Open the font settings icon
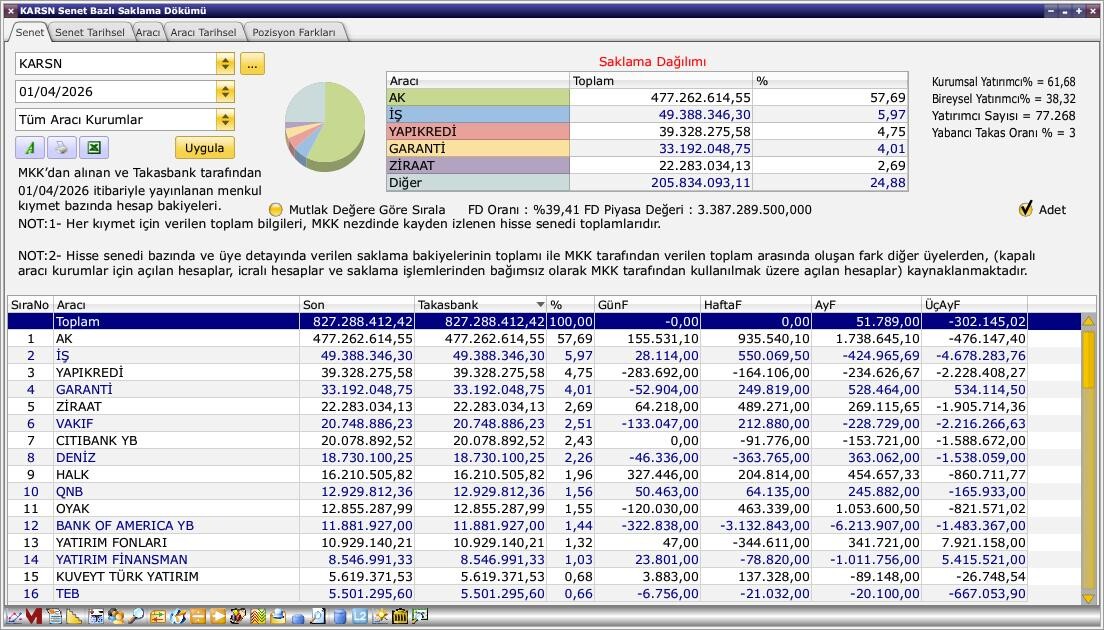Screen dimensions: 1104x630 (29, 148)
